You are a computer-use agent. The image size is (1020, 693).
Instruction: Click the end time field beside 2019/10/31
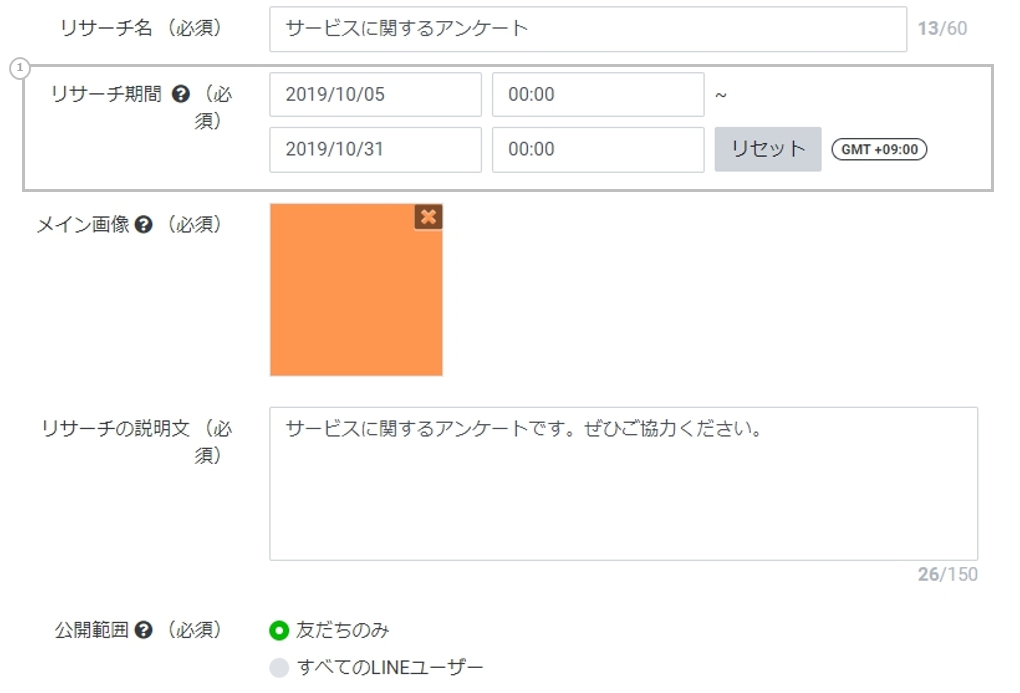click(x=597, y=149)
